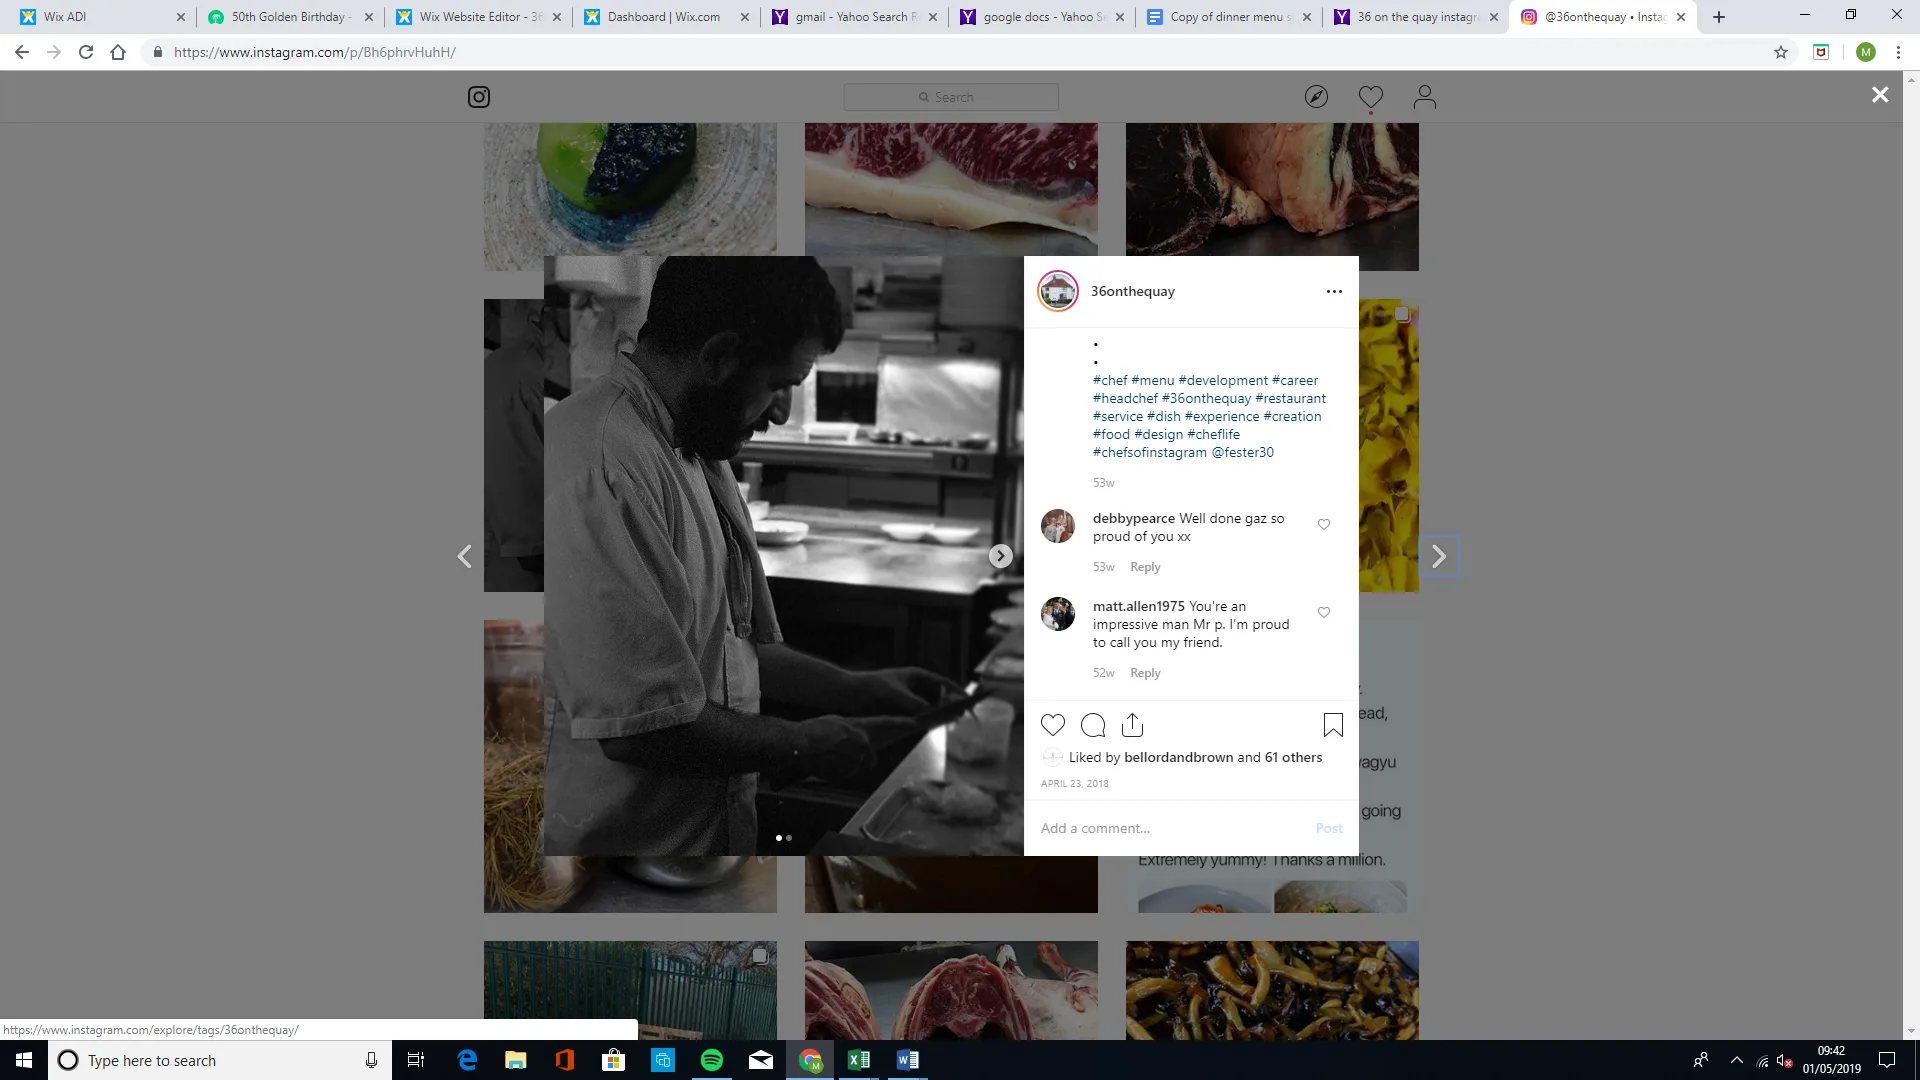The image size is (1920, 1080).
Task: Open Task View on taskbar
Action: click(416, 1060)
